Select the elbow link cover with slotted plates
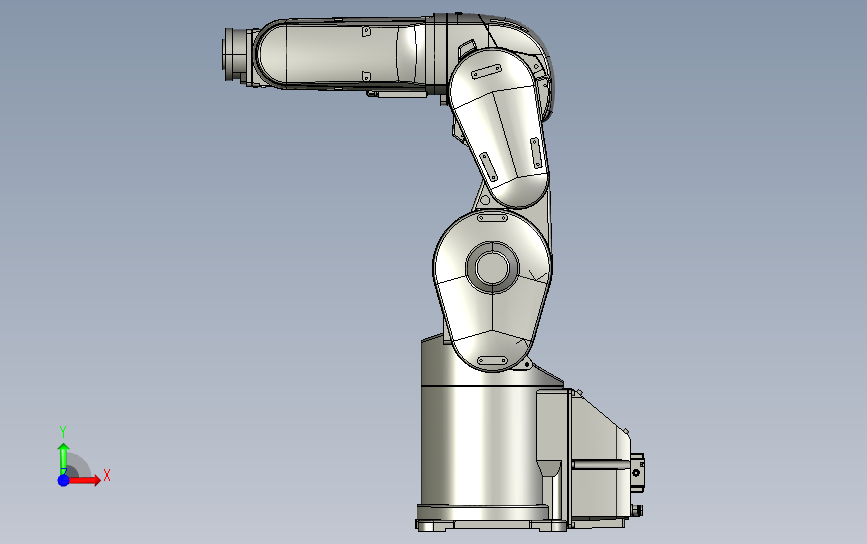The width and height of the screenshot is (867, 544). [499, 127]
